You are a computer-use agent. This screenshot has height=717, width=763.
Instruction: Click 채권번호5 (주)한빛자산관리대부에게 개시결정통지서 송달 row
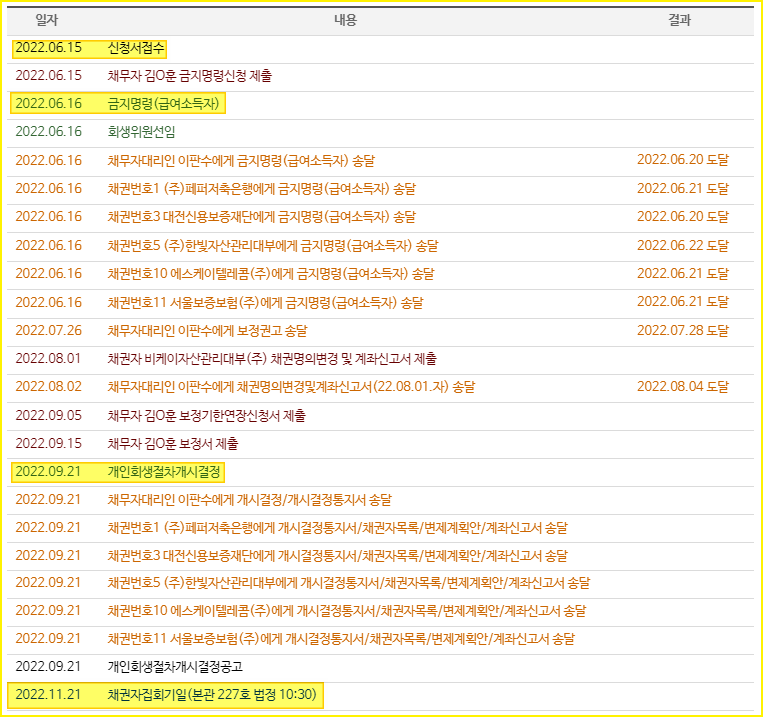pyautogui.click(x=381, y=583)
